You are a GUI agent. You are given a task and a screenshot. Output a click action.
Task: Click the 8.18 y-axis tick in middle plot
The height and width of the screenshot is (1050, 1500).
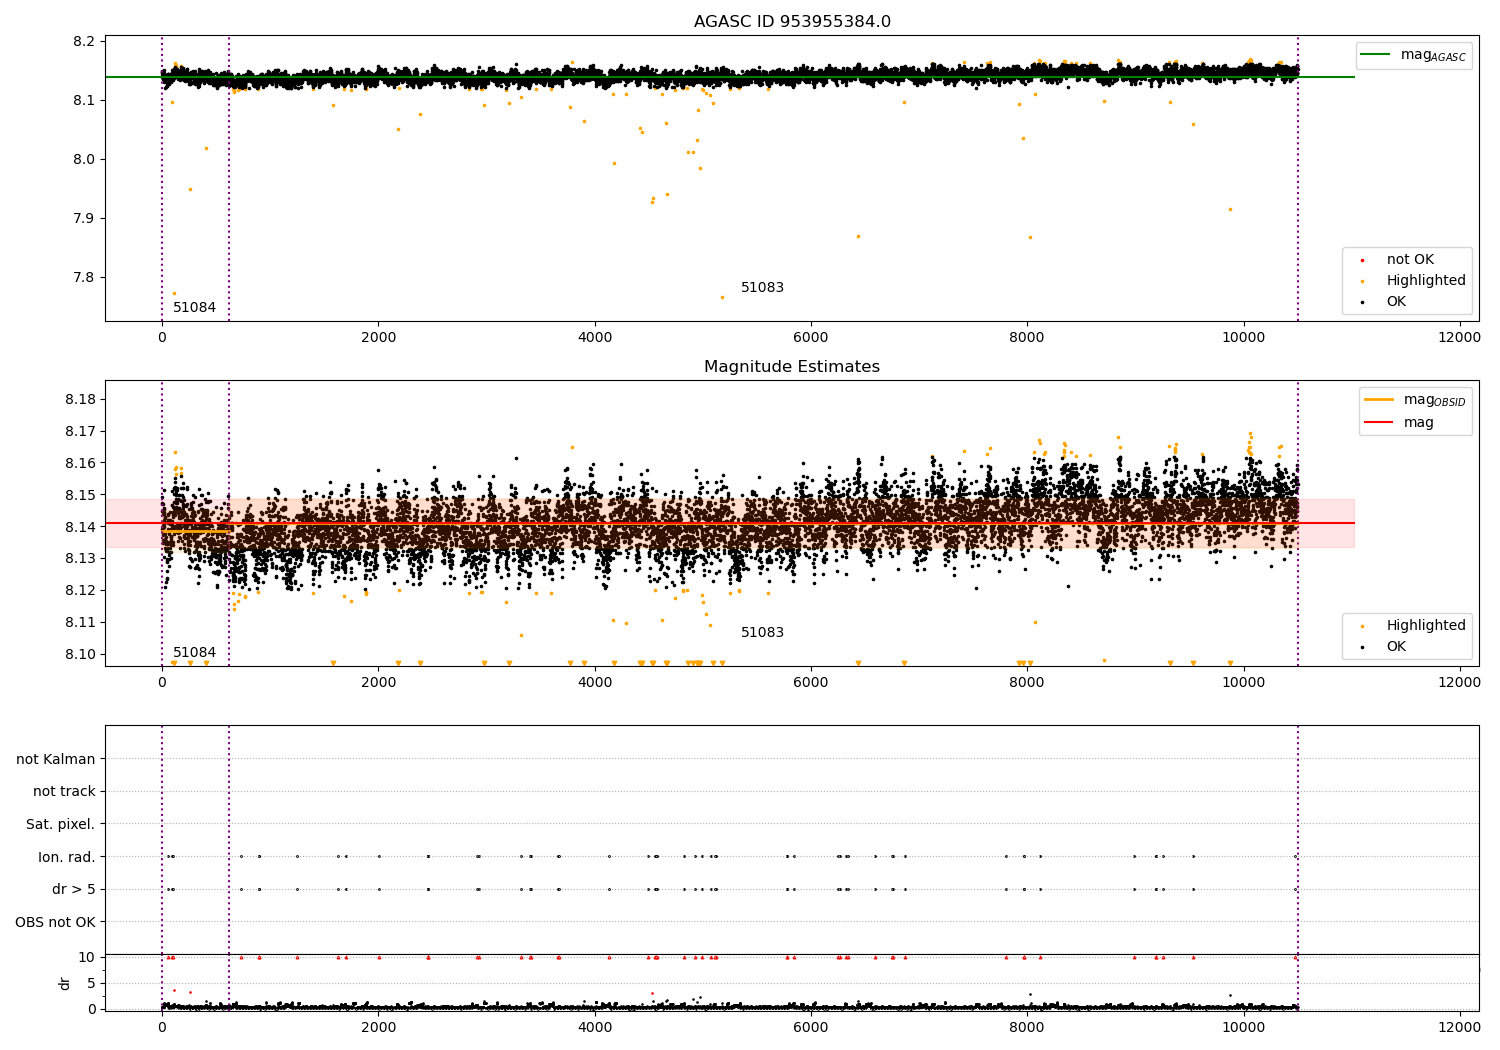pos(81,400)
